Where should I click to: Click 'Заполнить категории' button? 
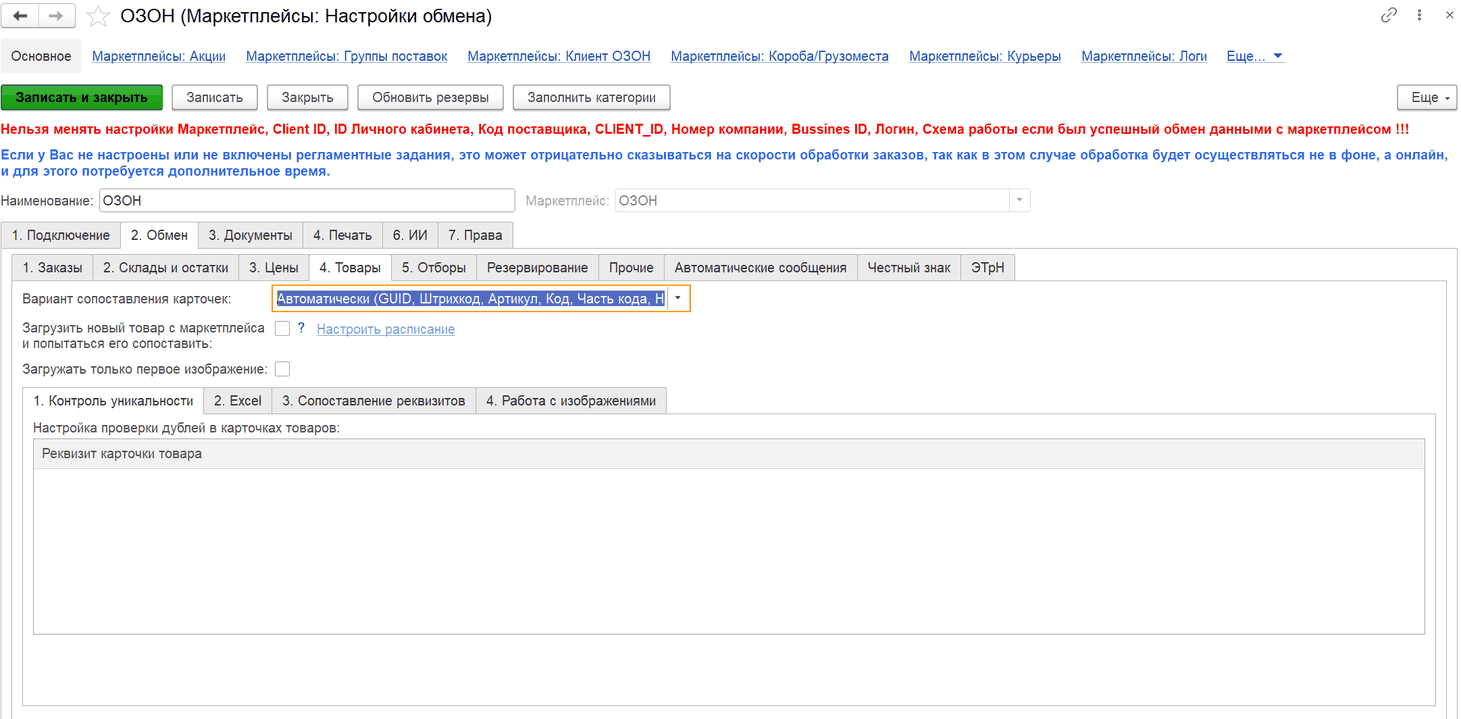[591, 97]
